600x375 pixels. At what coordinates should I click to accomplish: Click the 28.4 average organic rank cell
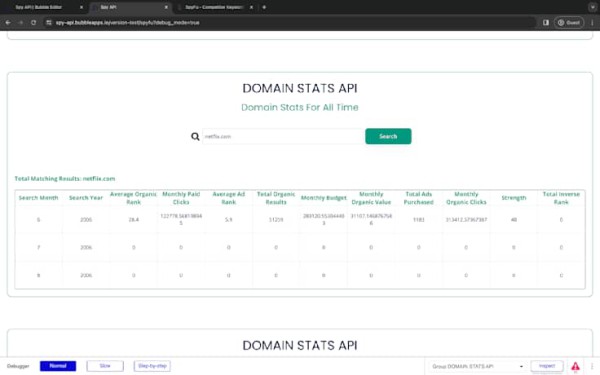click(x=134, y=220)
